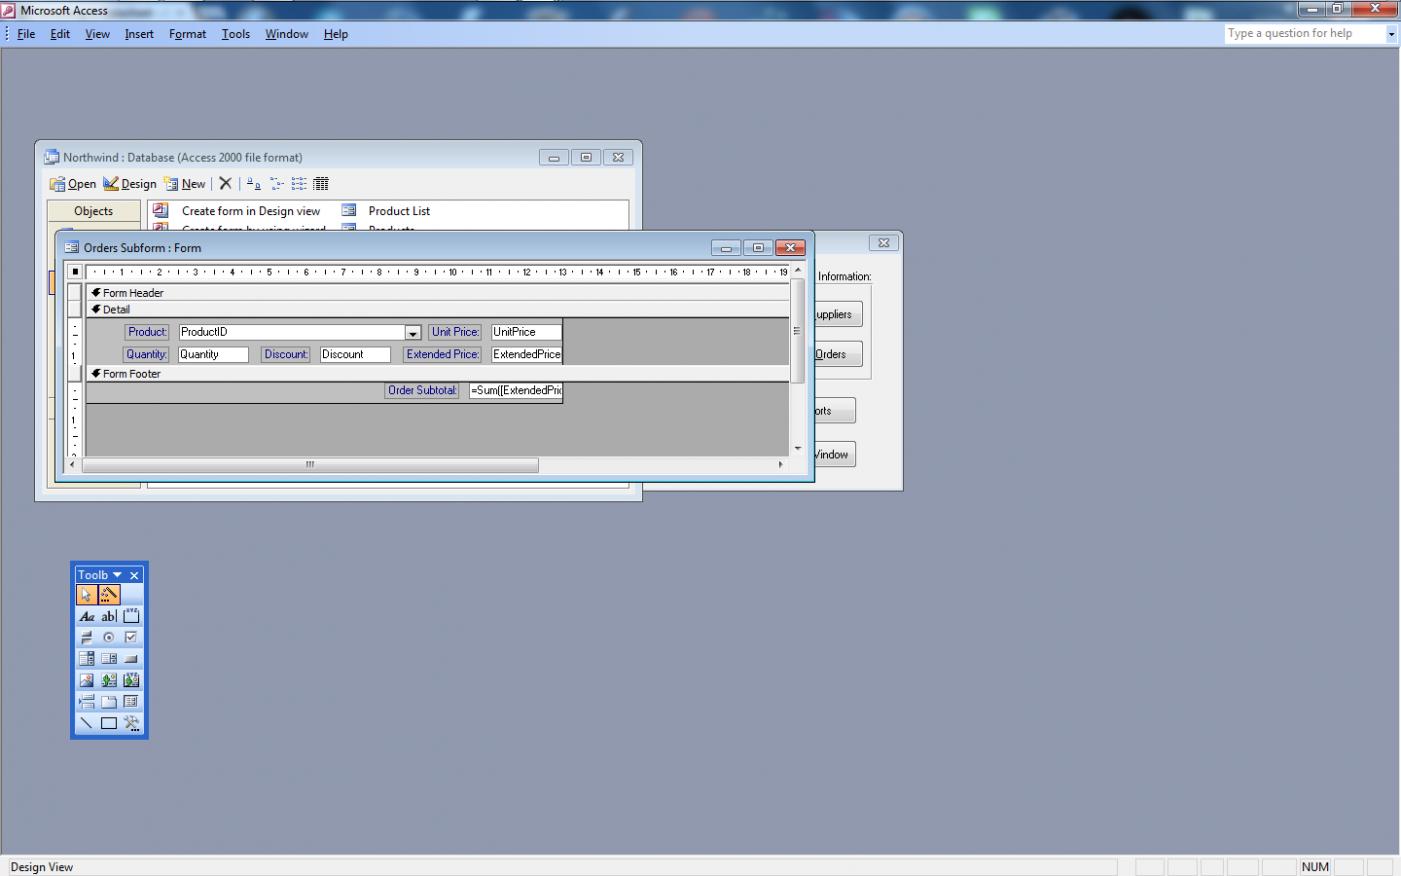1401x876 pixels.
Task: Toggle Control Wizards in the toolbox
Action: click(109, 595)
